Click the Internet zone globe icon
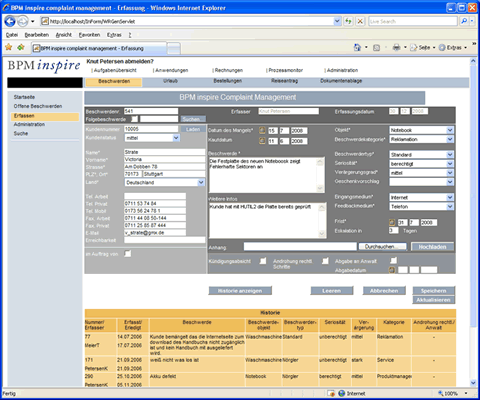The height and width of the screenshot is (400, 480). [342, 393]
